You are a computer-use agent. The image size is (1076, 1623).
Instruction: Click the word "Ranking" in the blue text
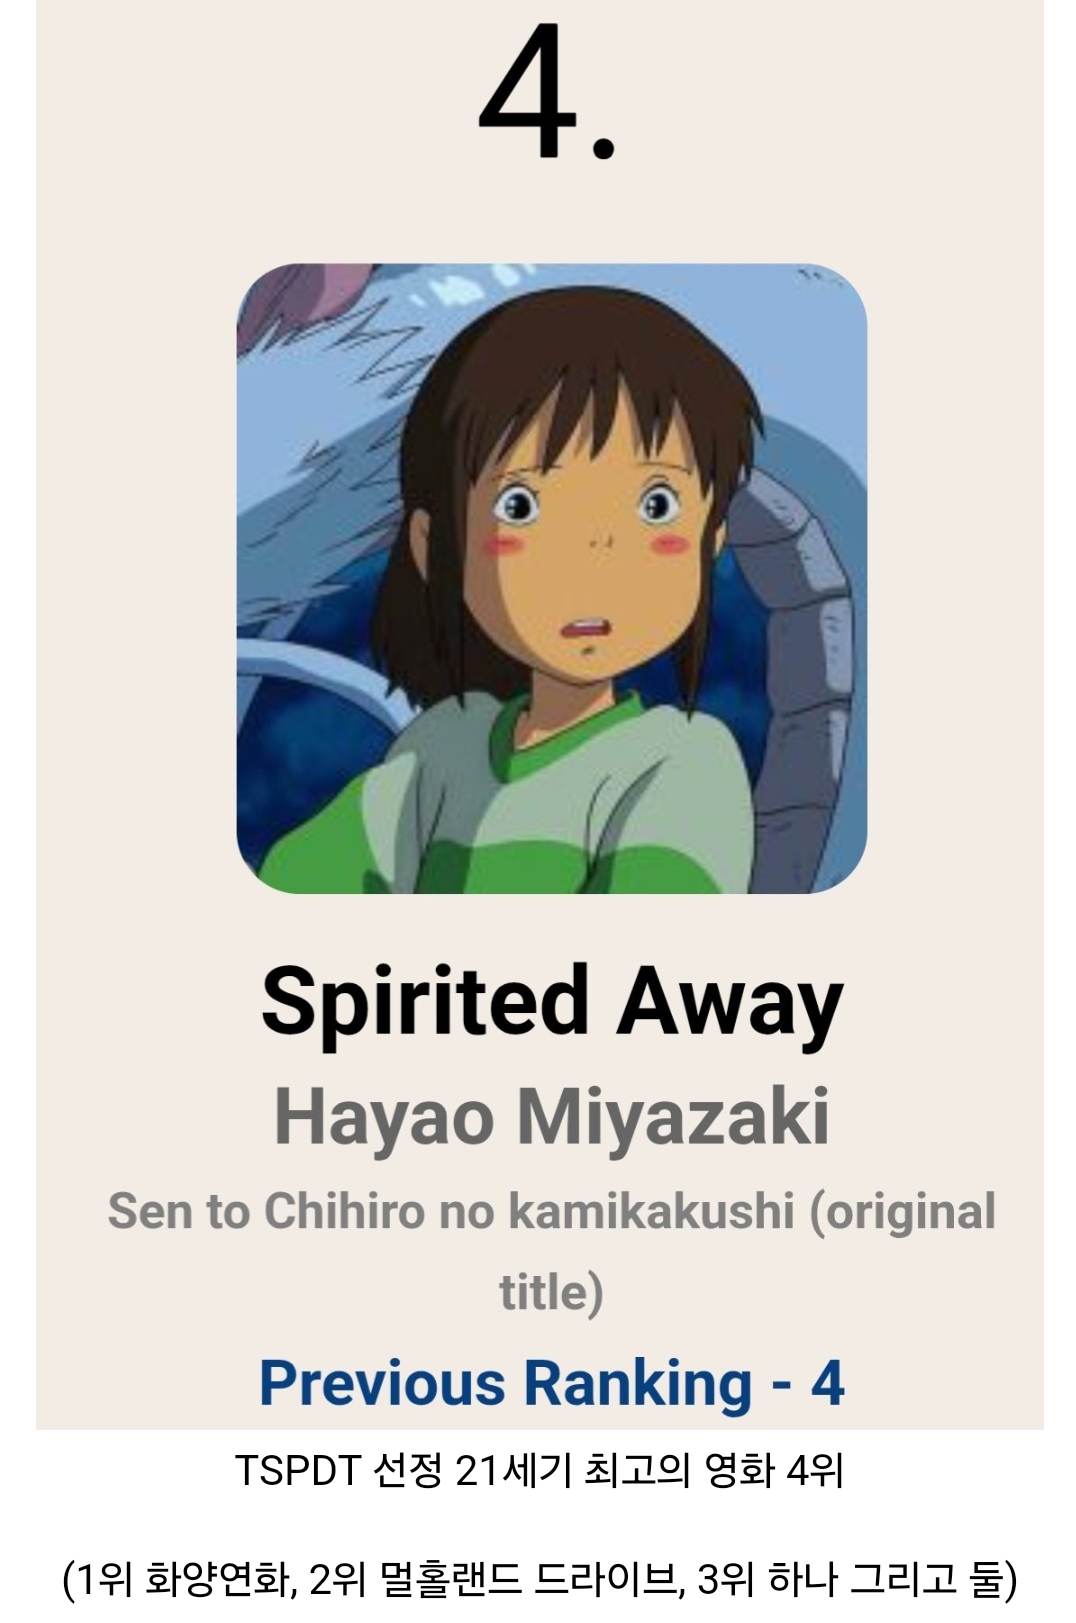[638, 1383]
